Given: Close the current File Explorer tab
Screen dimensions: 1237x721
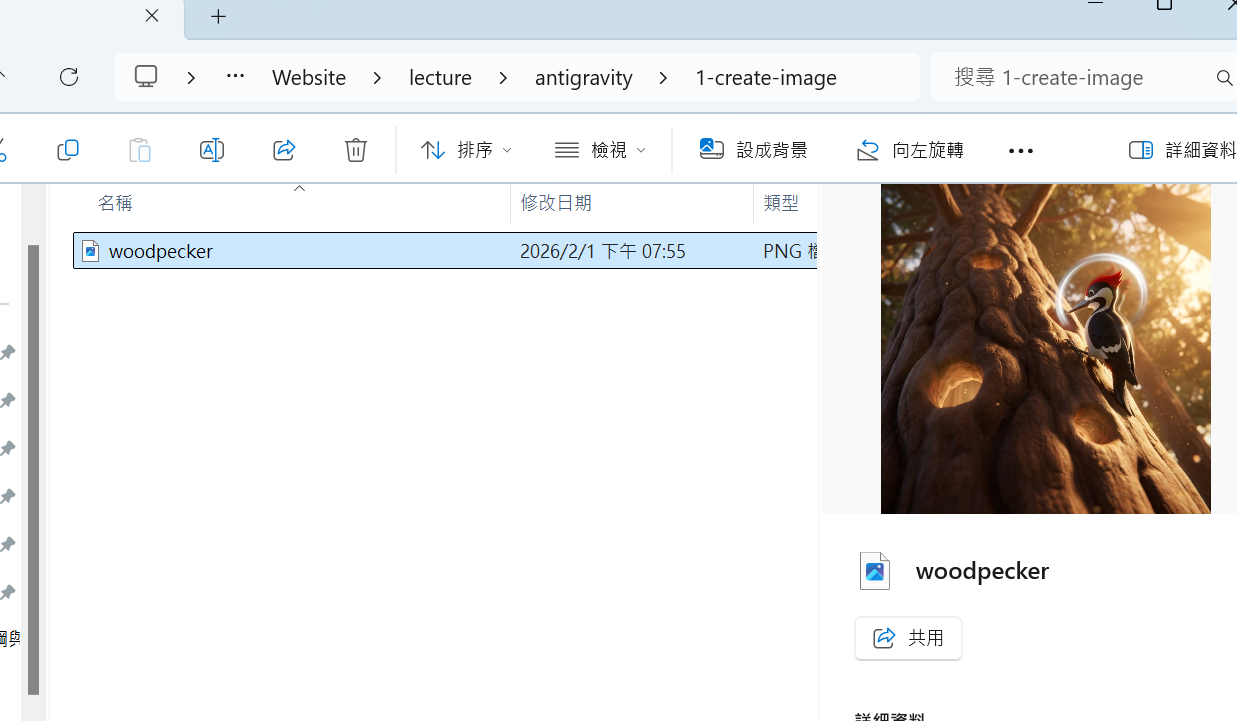Looking at the screenshot, I should (x=152, y=16).
